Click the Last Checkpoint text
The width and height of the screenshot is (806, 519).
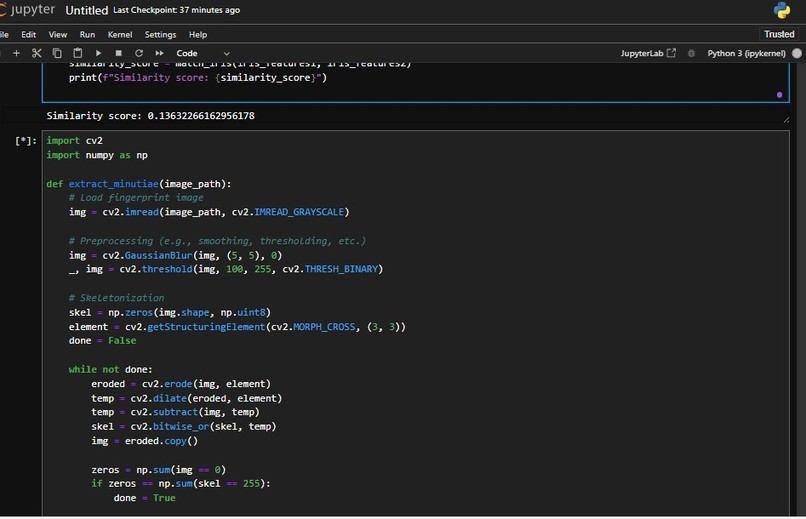[x=176, y=10]
